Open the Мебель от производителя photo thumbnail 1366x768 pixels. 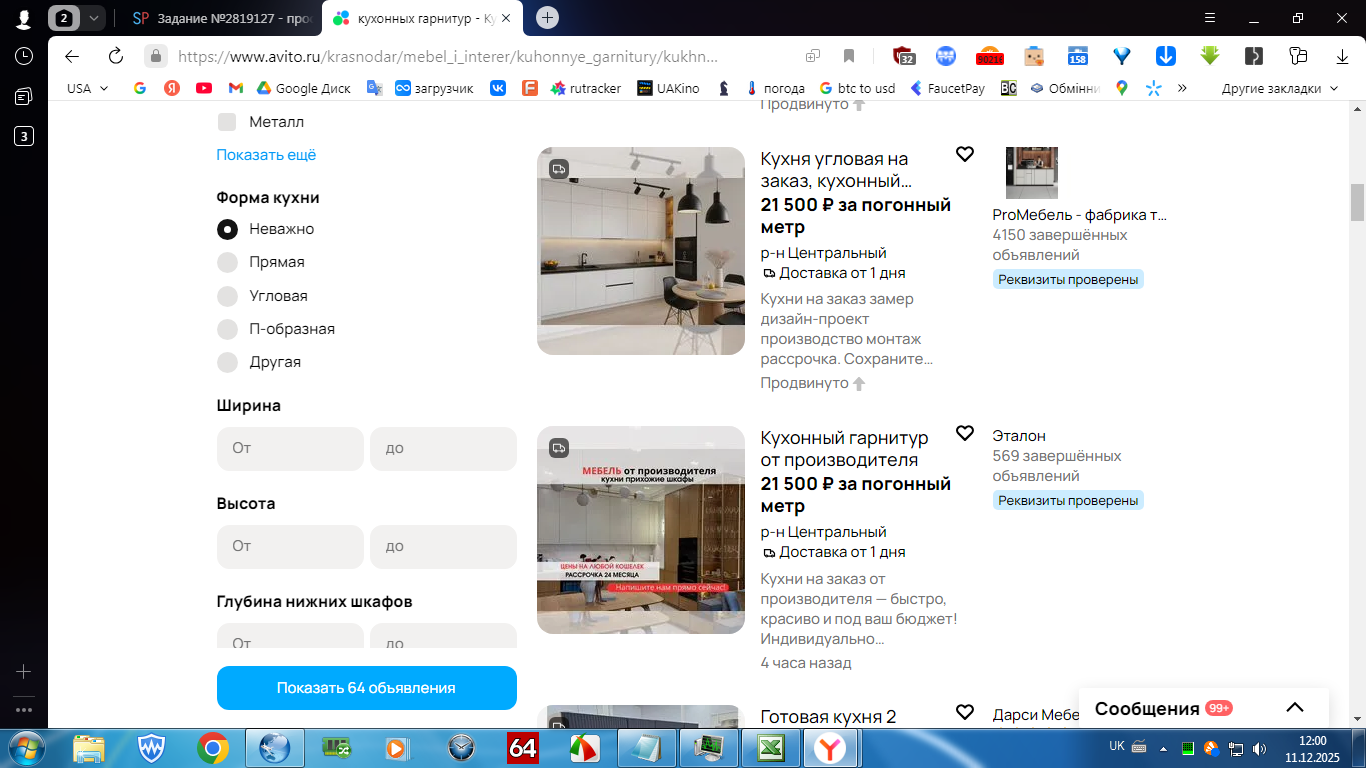[x=641, y=530]
